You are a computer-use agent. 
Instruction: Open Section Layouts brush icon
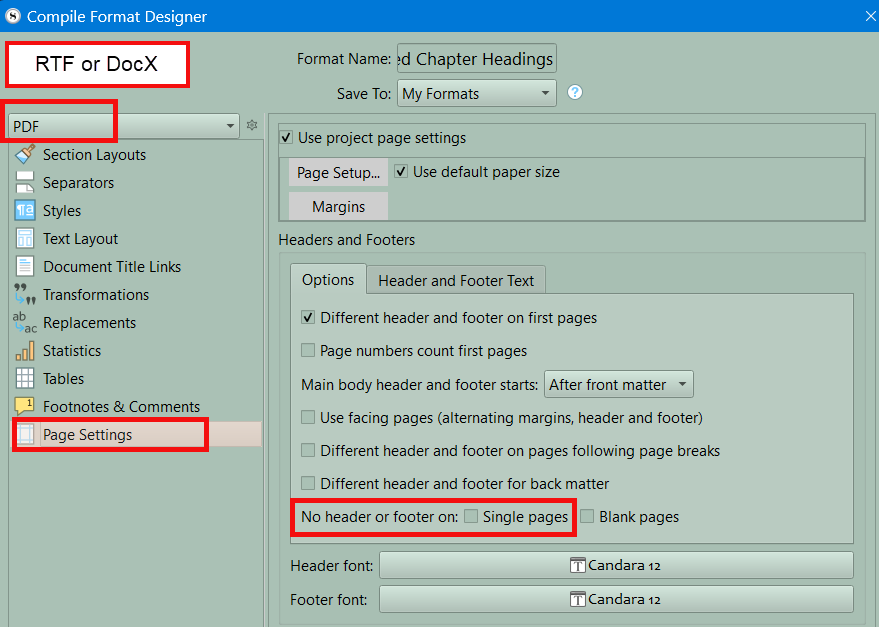pyautogui.click(x=25, y=155)
